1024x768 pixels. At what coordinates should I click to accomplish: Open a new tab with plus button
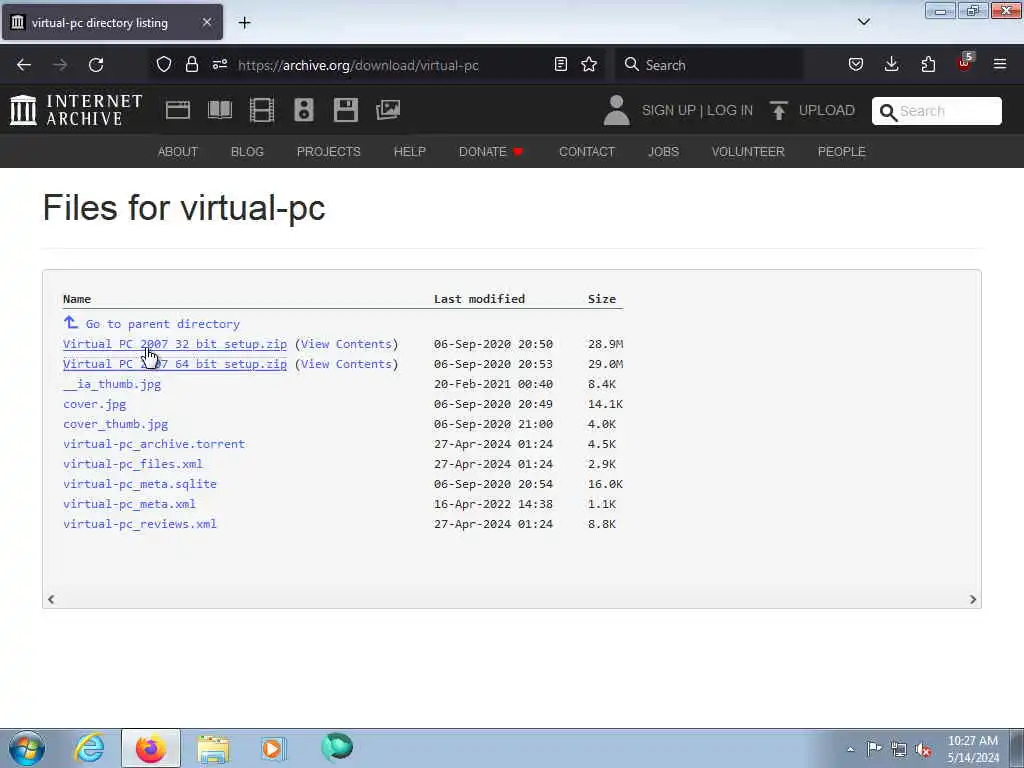coord(244,23)
